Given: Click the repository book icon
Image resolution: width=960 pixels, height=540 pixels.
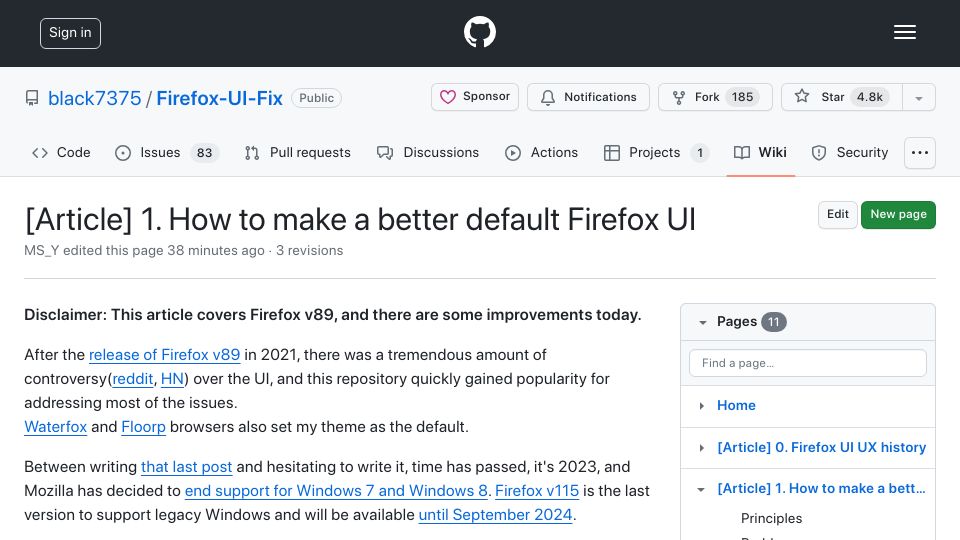Looking at the screenshot, I should click(32, 98).
